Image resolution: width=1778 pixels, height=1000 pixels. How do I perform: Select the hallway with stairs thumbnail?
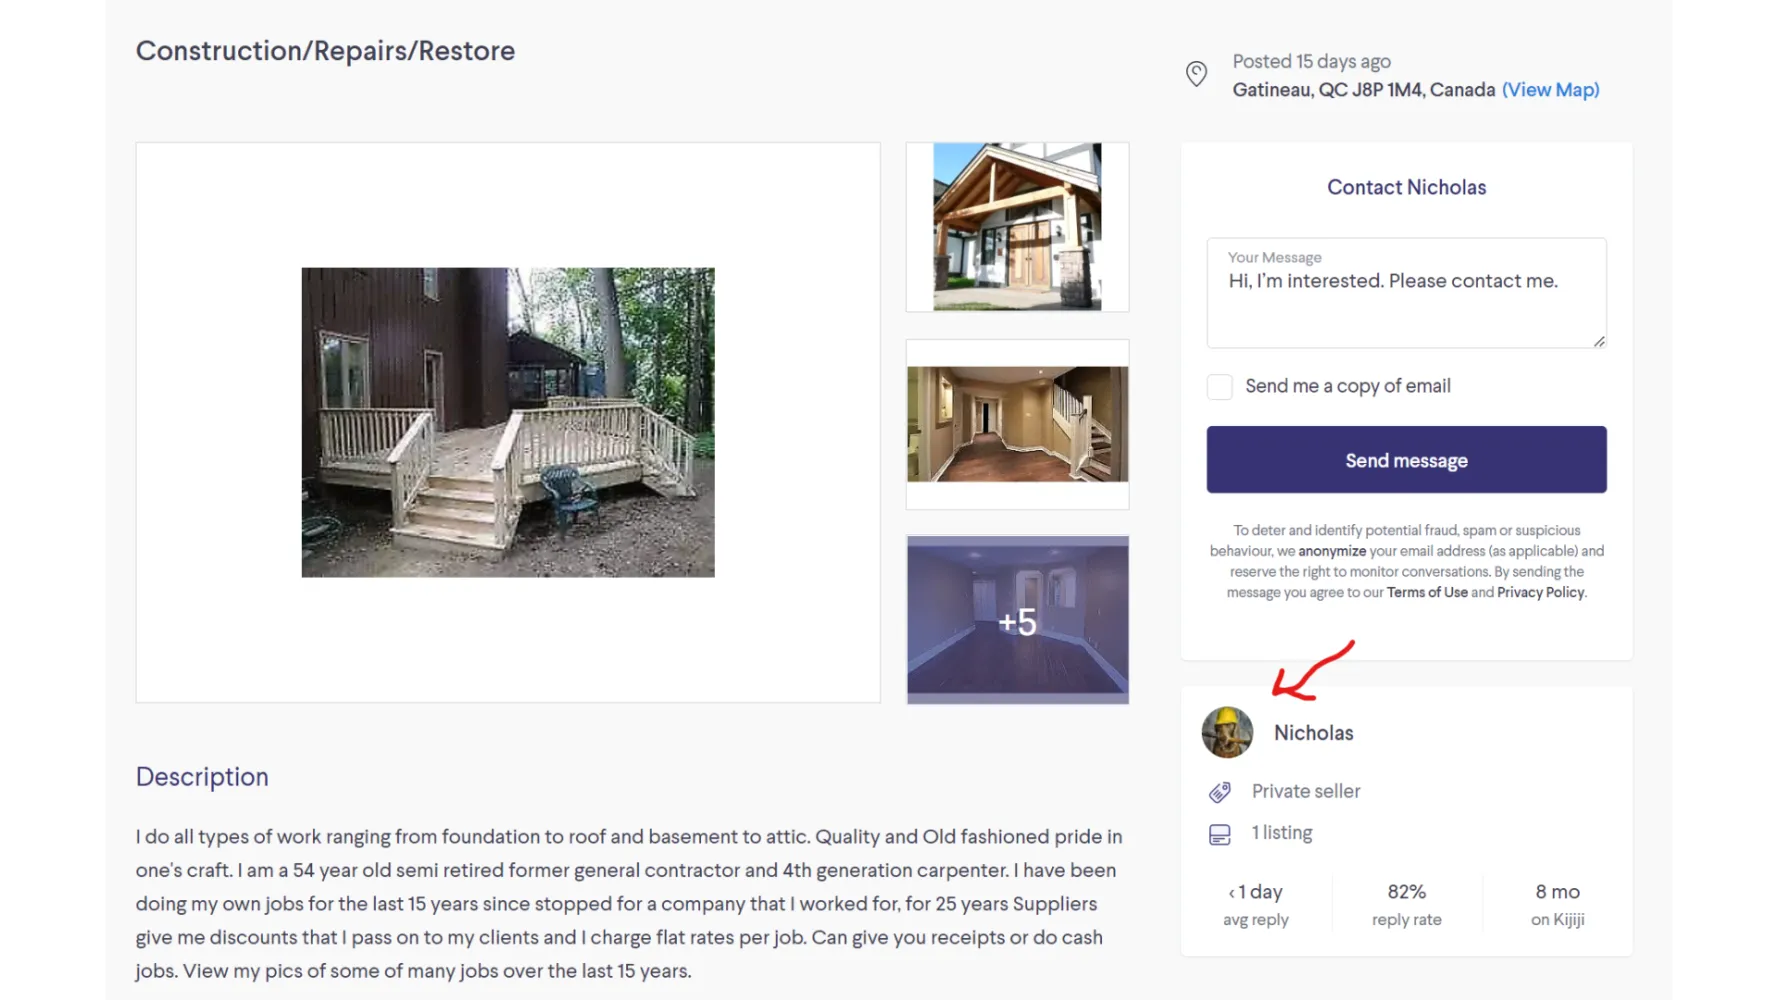click(x=1017, y=424)
